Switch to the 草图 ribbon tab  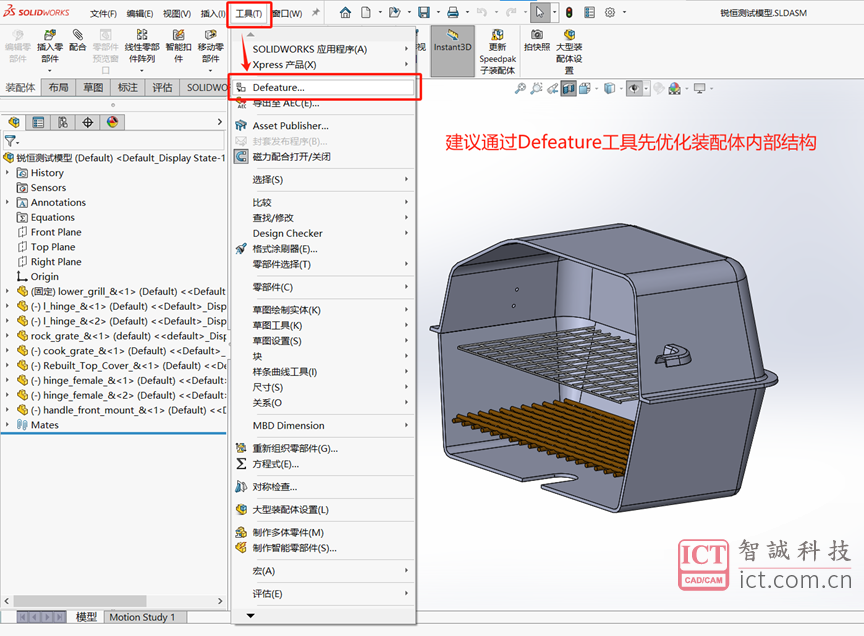[93, 87]
